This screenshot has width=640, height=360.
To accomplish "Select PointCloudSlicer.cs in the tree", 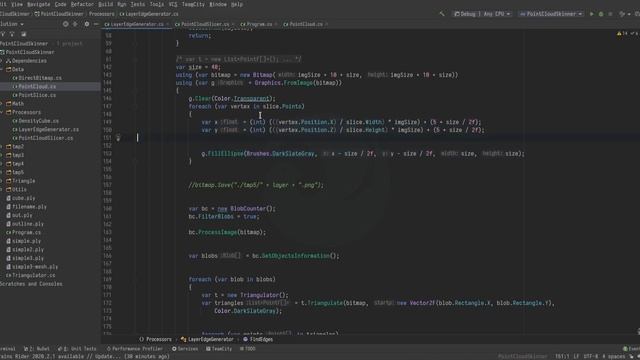I will click(x=42, y=138).
